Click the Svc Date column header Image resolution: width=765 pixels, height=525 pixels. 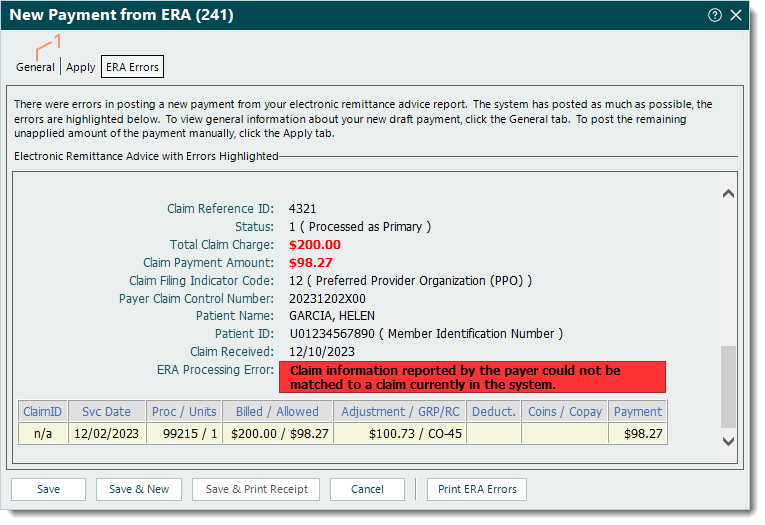pyautogui.click(x=106, y=411)
